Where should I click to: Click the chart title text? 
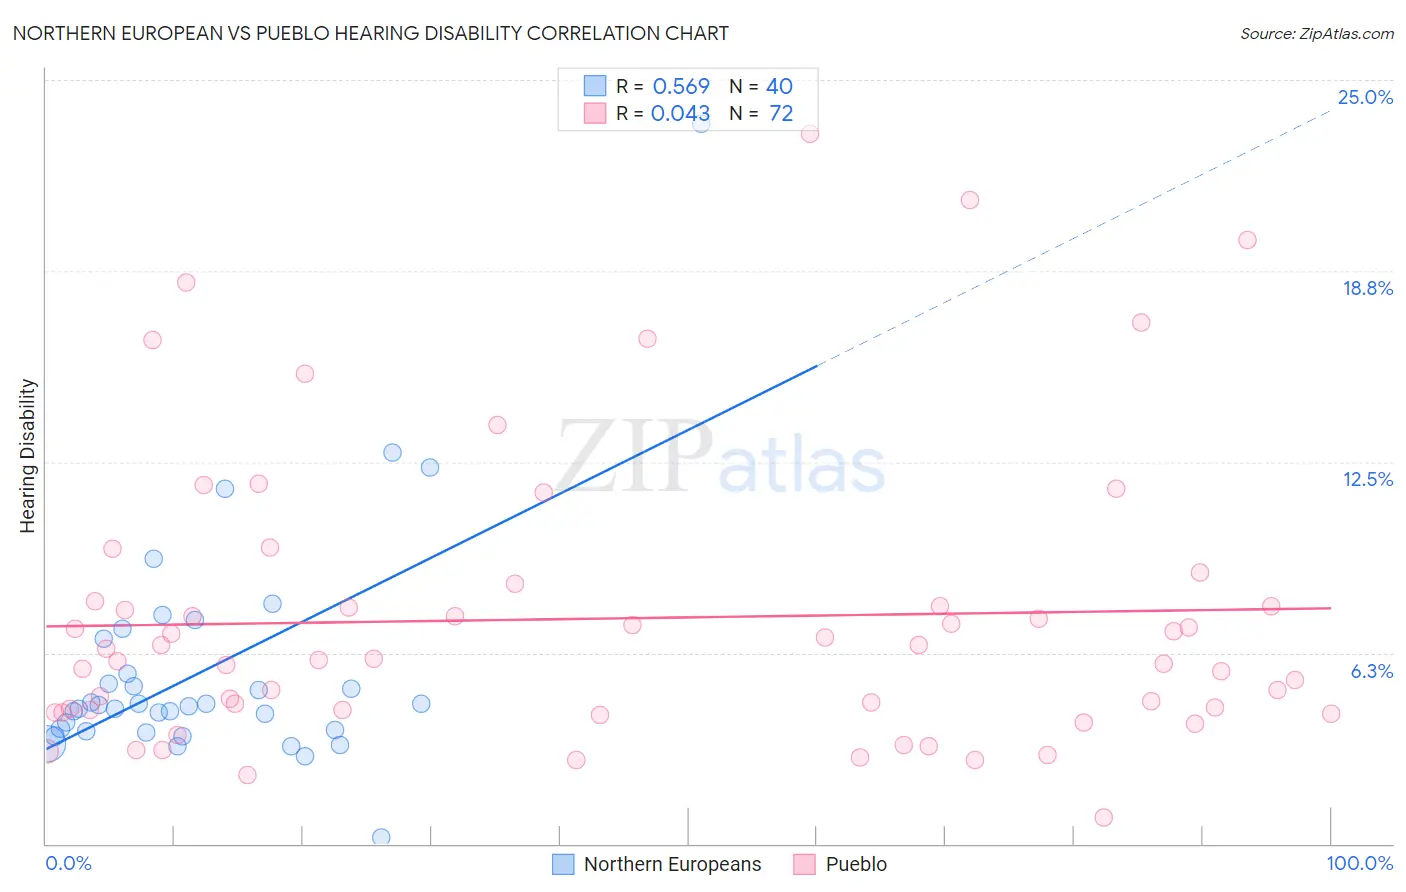click(371, 33)
